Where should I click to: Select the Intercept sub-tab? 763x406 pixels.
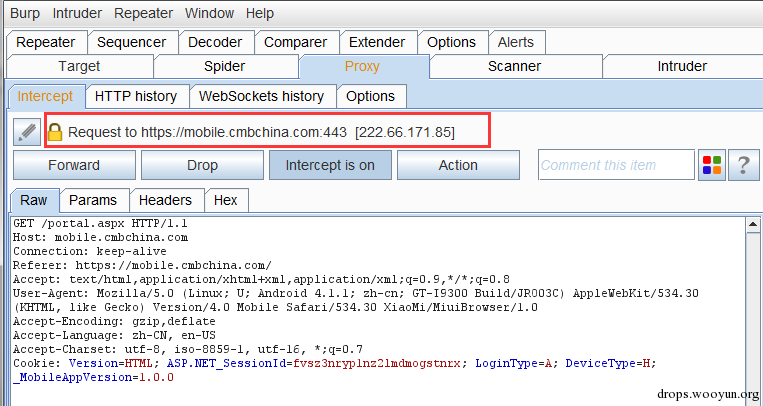45,96
